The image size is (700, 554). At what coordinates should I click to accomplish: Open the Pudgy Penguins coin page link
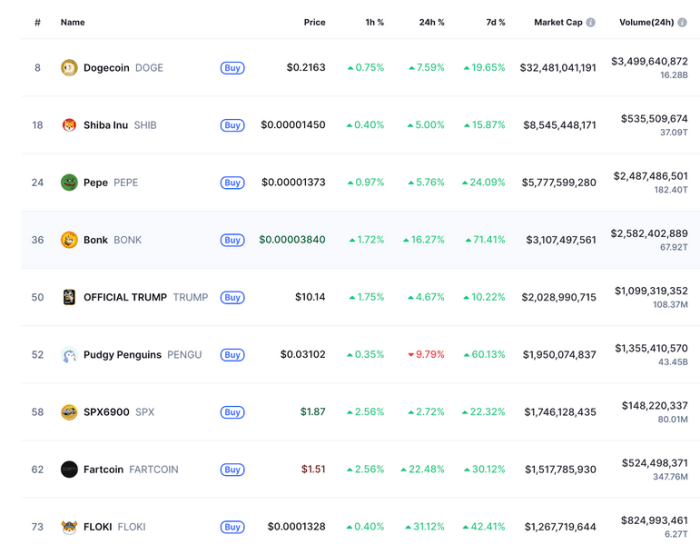(x=122, y=355)
